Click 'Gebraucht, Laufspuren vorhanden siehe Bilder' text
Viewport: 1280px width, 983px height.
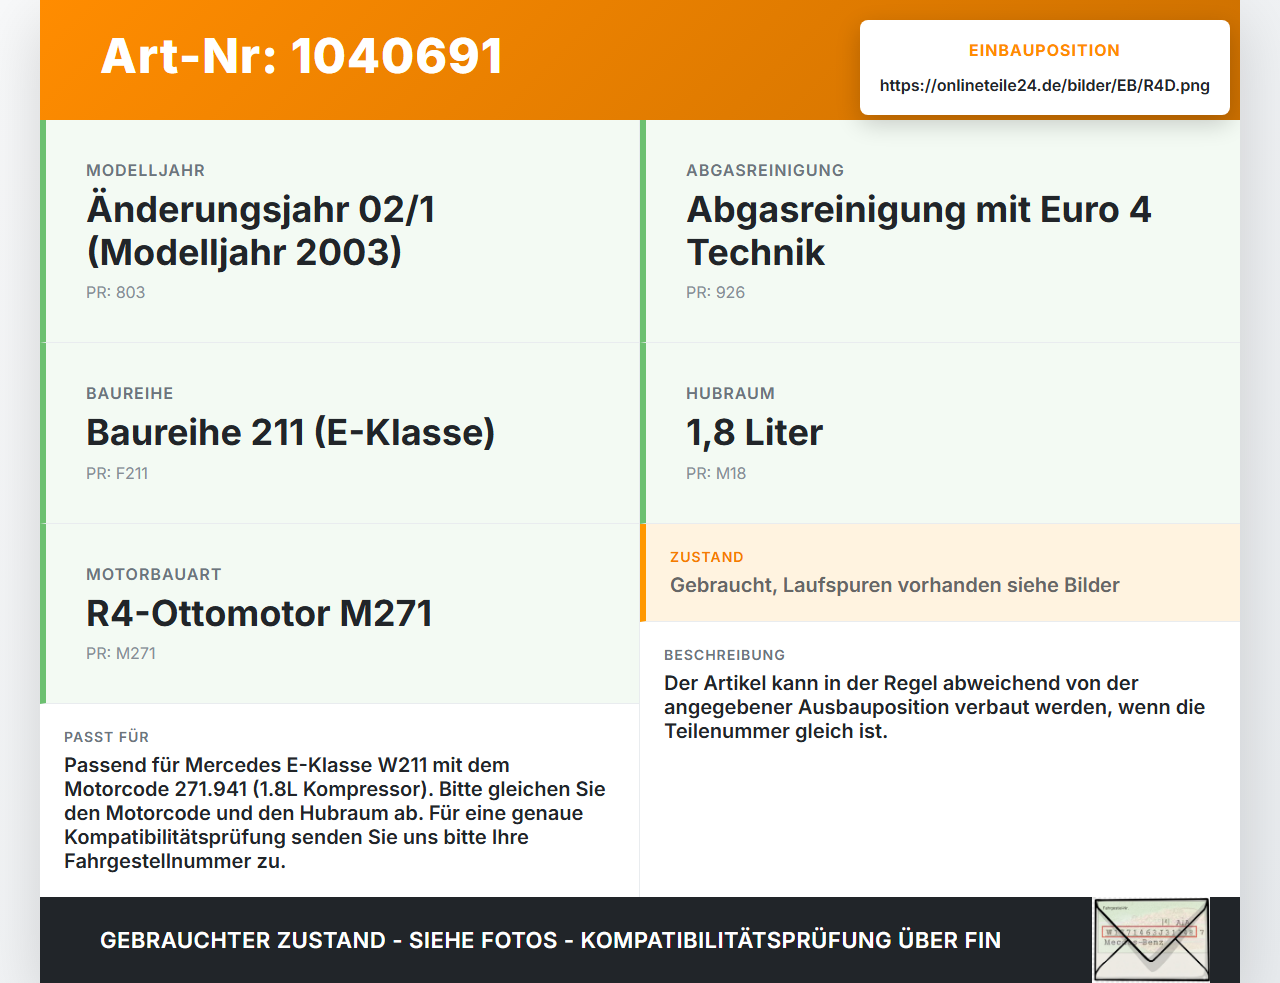tap(895, 585)
